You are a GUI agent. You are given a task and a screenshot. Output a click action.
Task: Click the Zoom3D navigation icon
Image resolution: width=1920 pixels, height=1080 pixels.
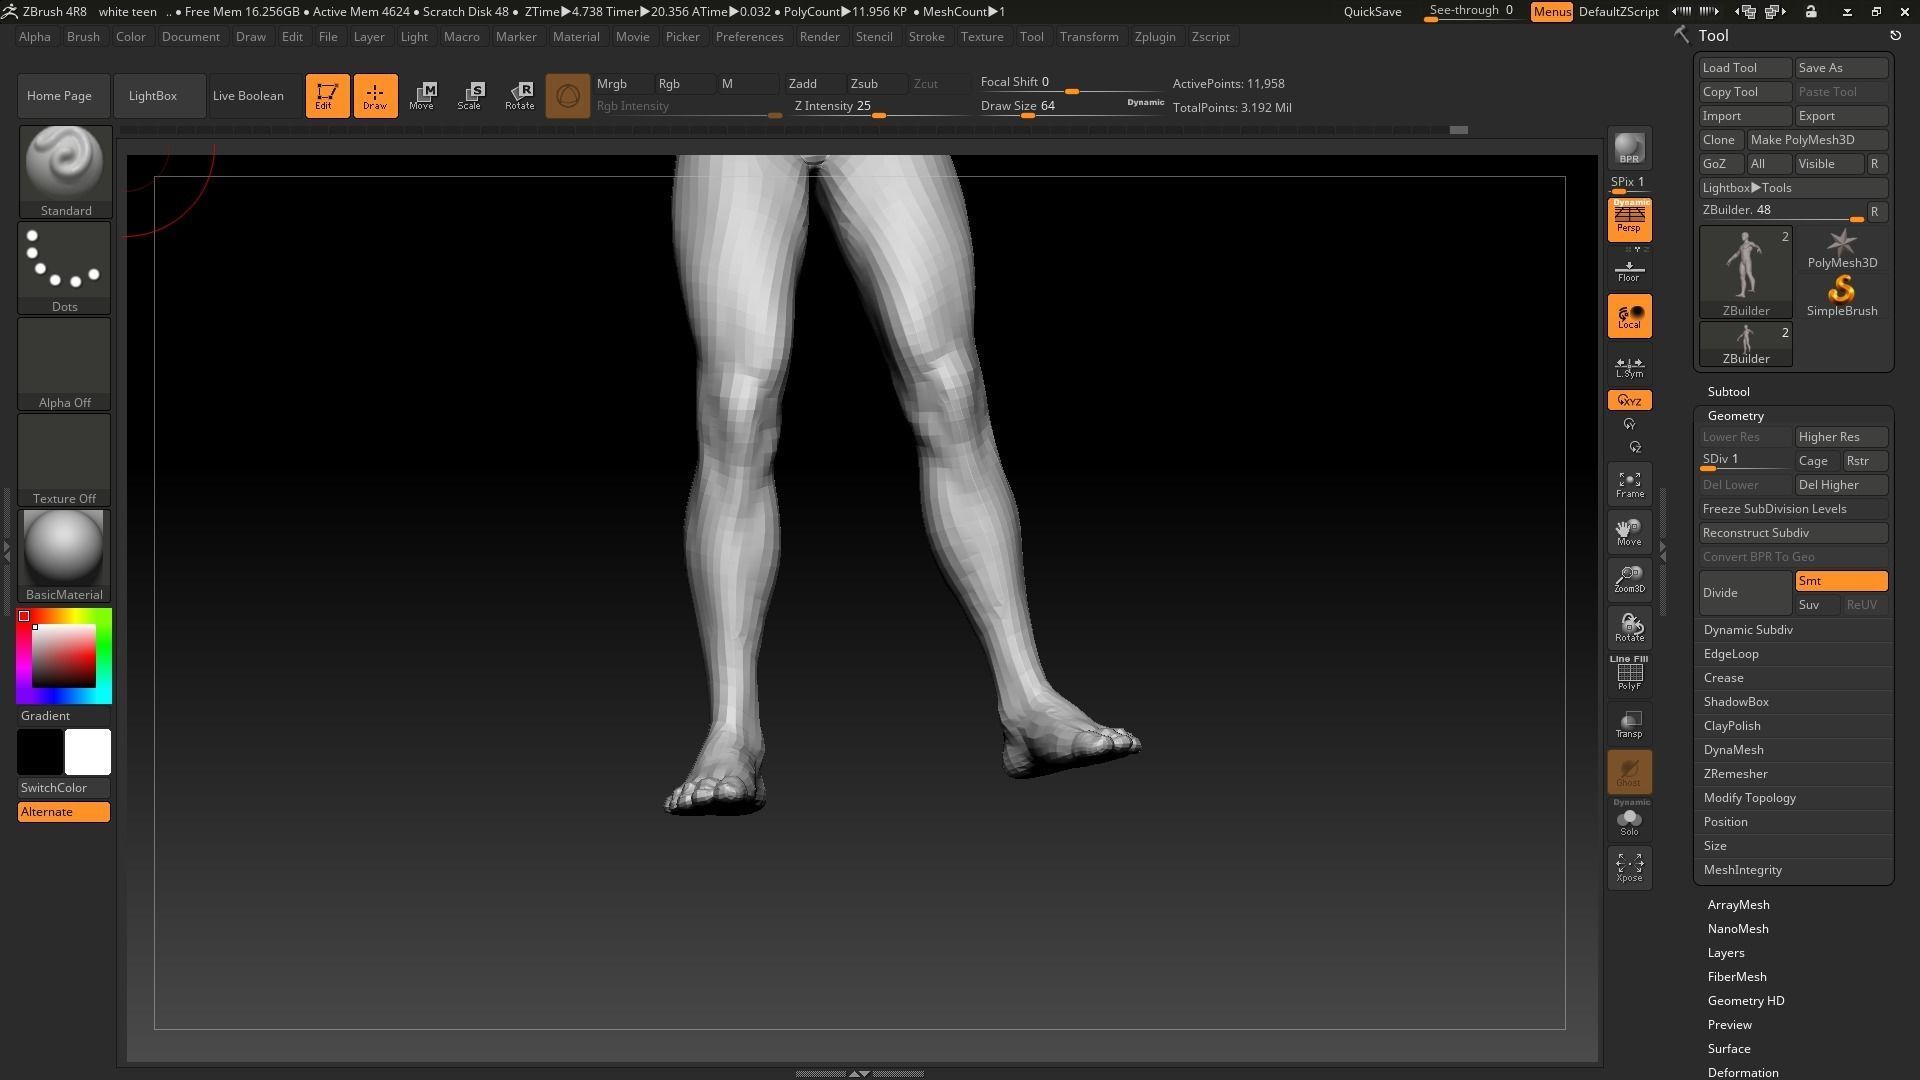click(x=1629, y=580)
